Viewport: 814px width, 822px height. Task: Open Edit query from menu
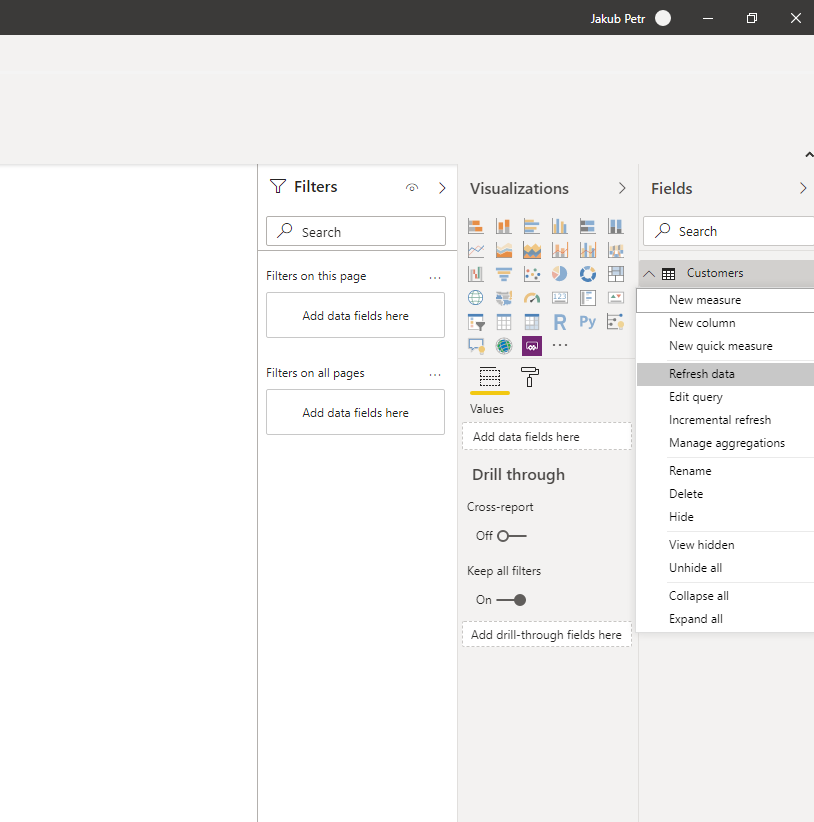point(725,397)
